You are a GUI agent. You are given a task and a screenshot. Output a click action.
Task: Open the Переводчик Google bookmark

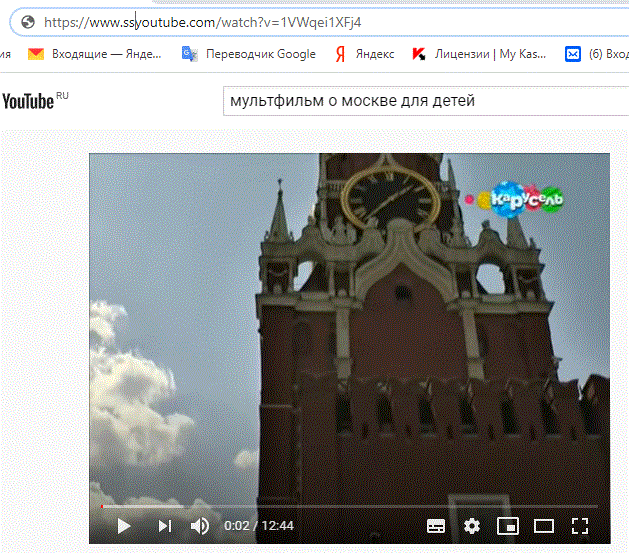(249, 54)
